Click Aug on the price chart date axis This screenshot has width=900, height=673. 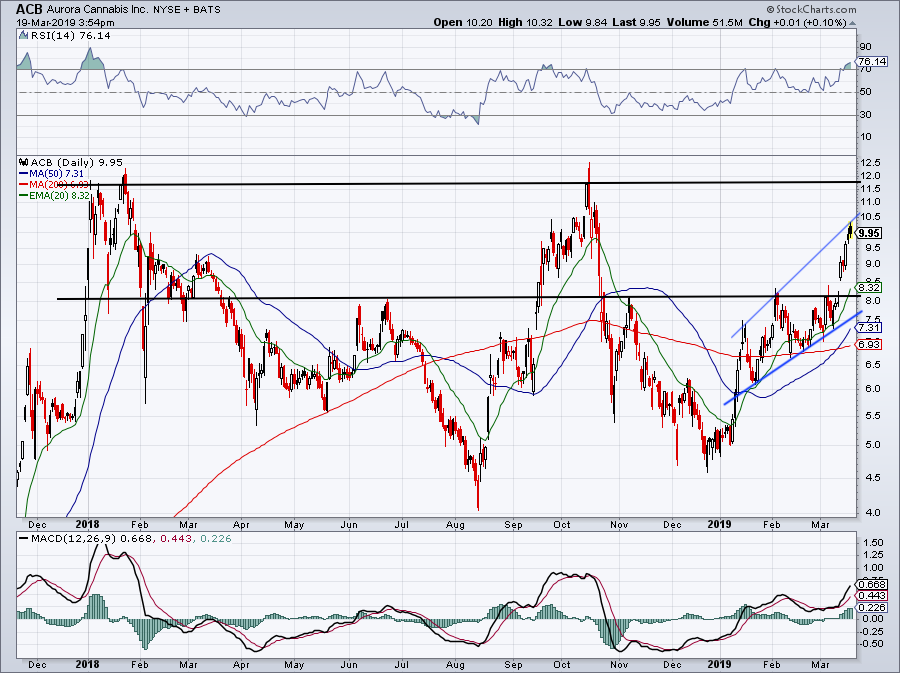point(455,524)
